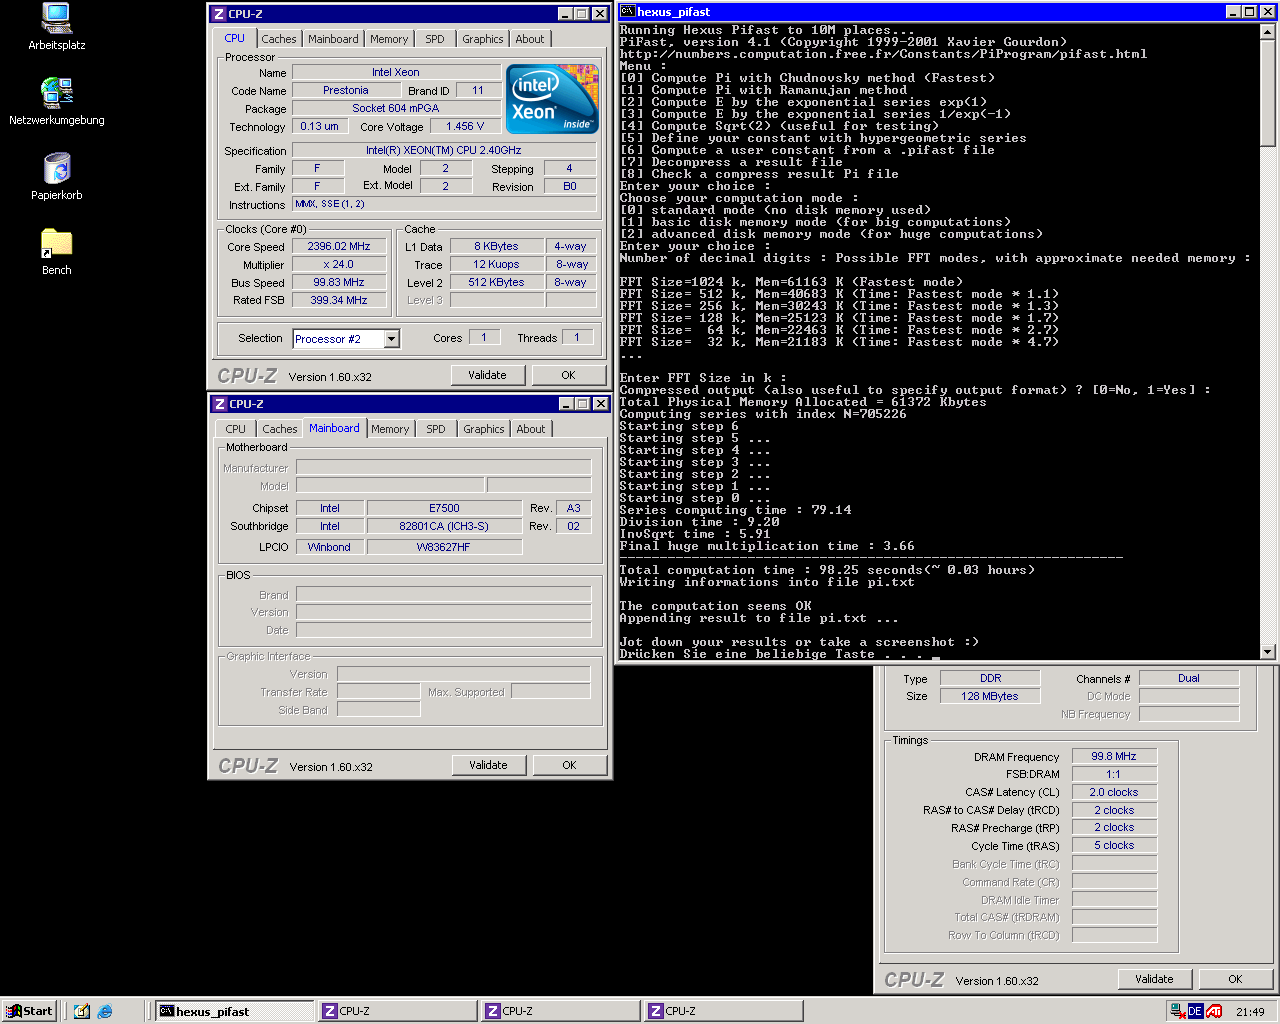Select Caches tab in the CPU-tab CPU-Z window
This screenshot has height=1024, width=1280.
pyautogui.click(x=279, y=39)
